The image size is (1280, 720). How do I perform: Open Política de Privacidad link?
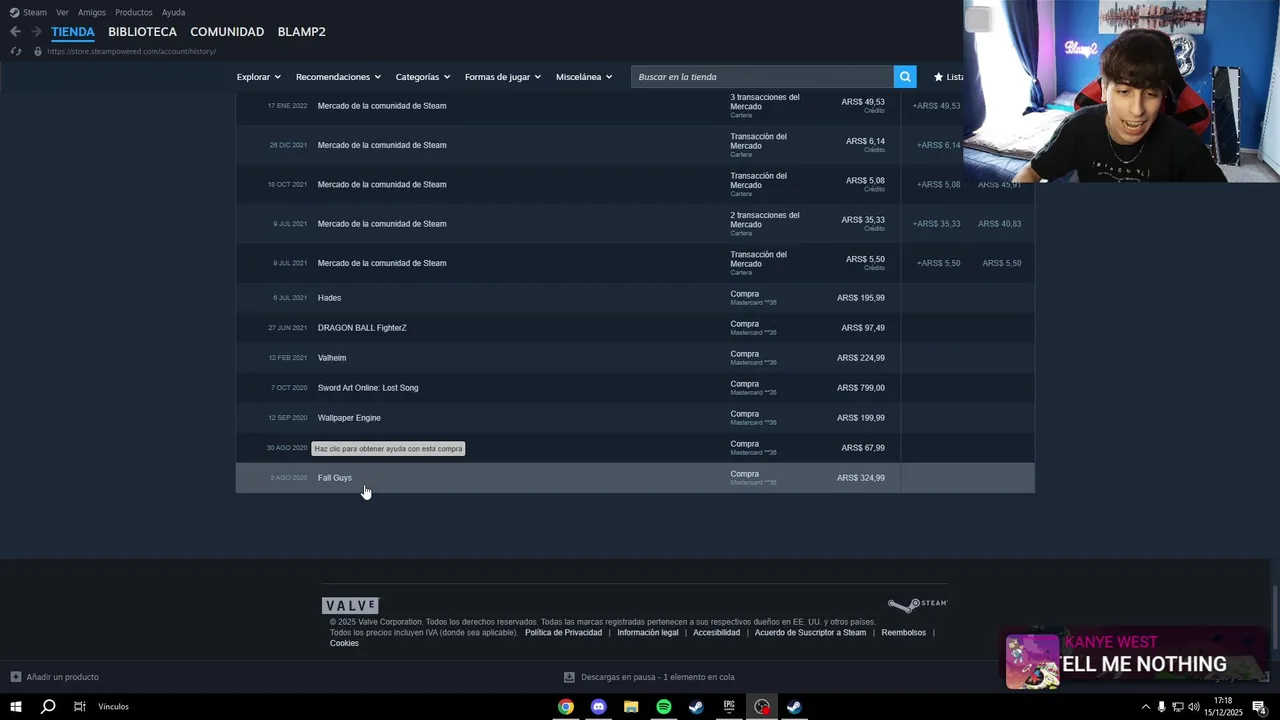[x=563, y=633]
